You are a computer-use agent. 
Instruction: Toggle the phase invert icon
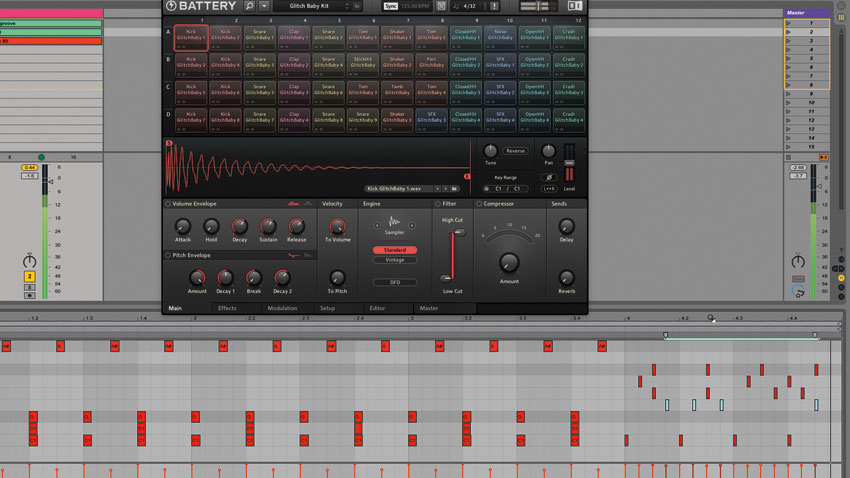click(x=549, y=177)
